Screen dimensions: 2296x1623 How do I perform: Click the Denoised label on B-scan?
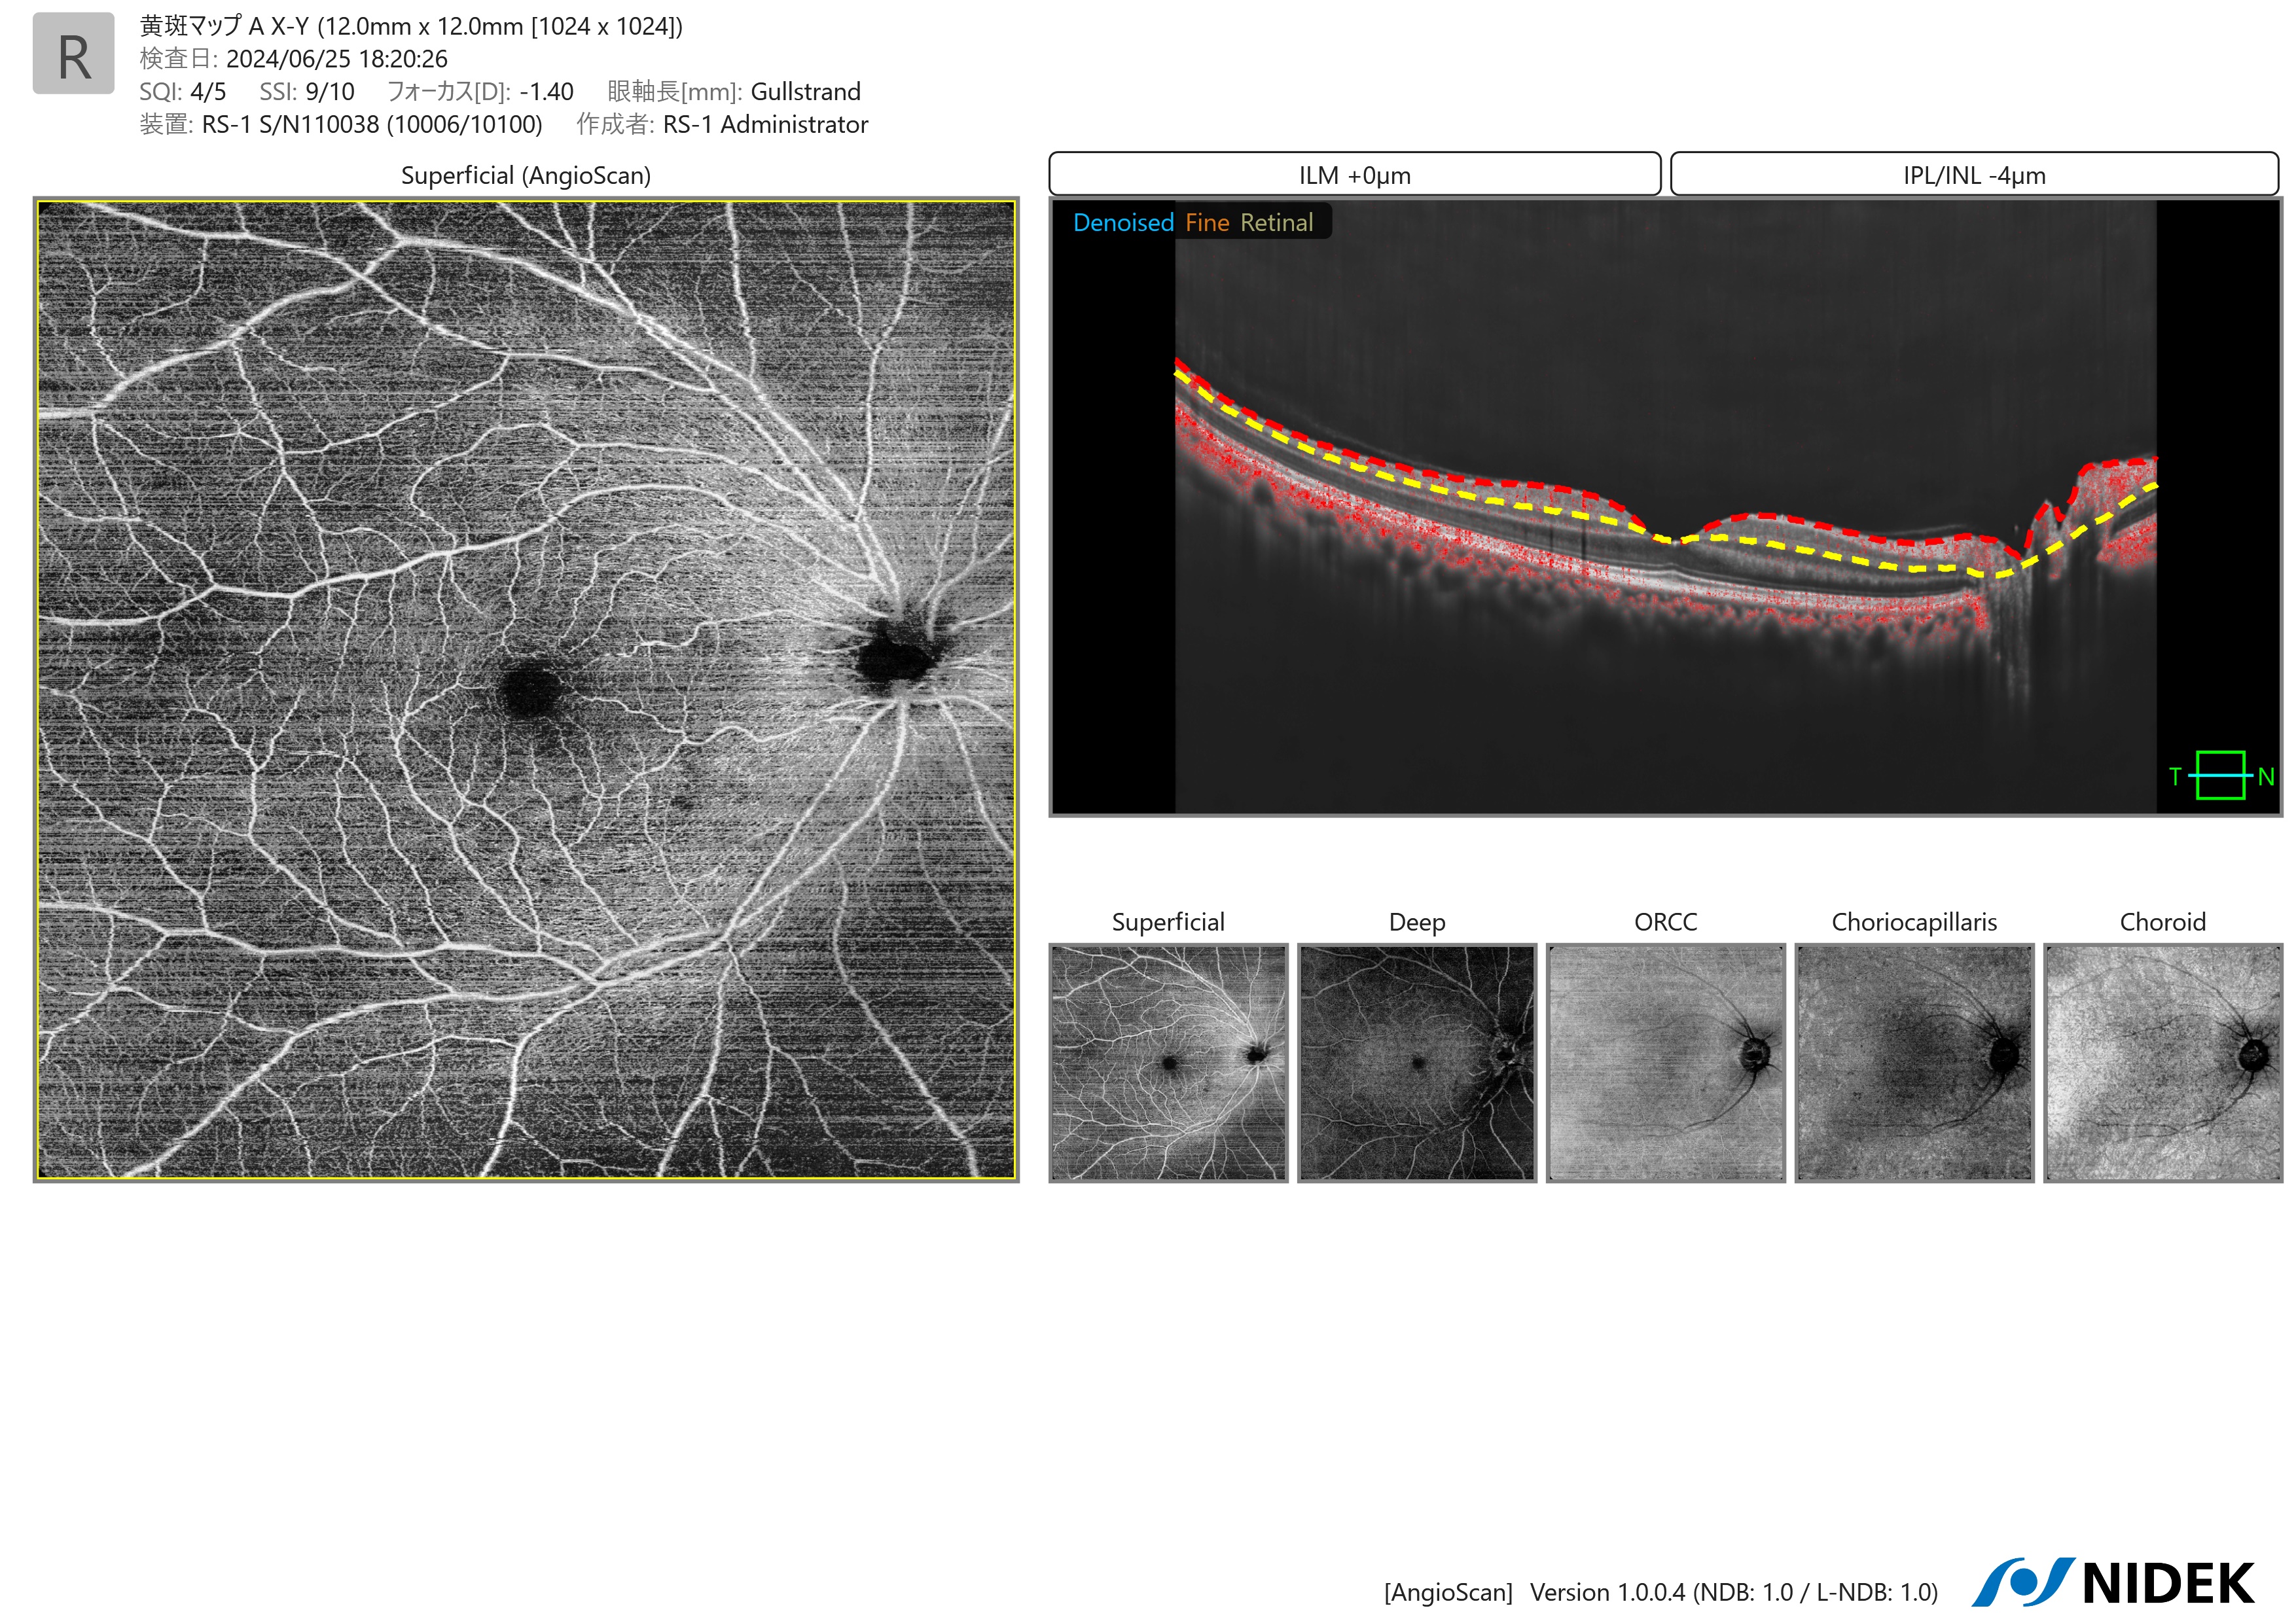click(x=1123, y=223)
